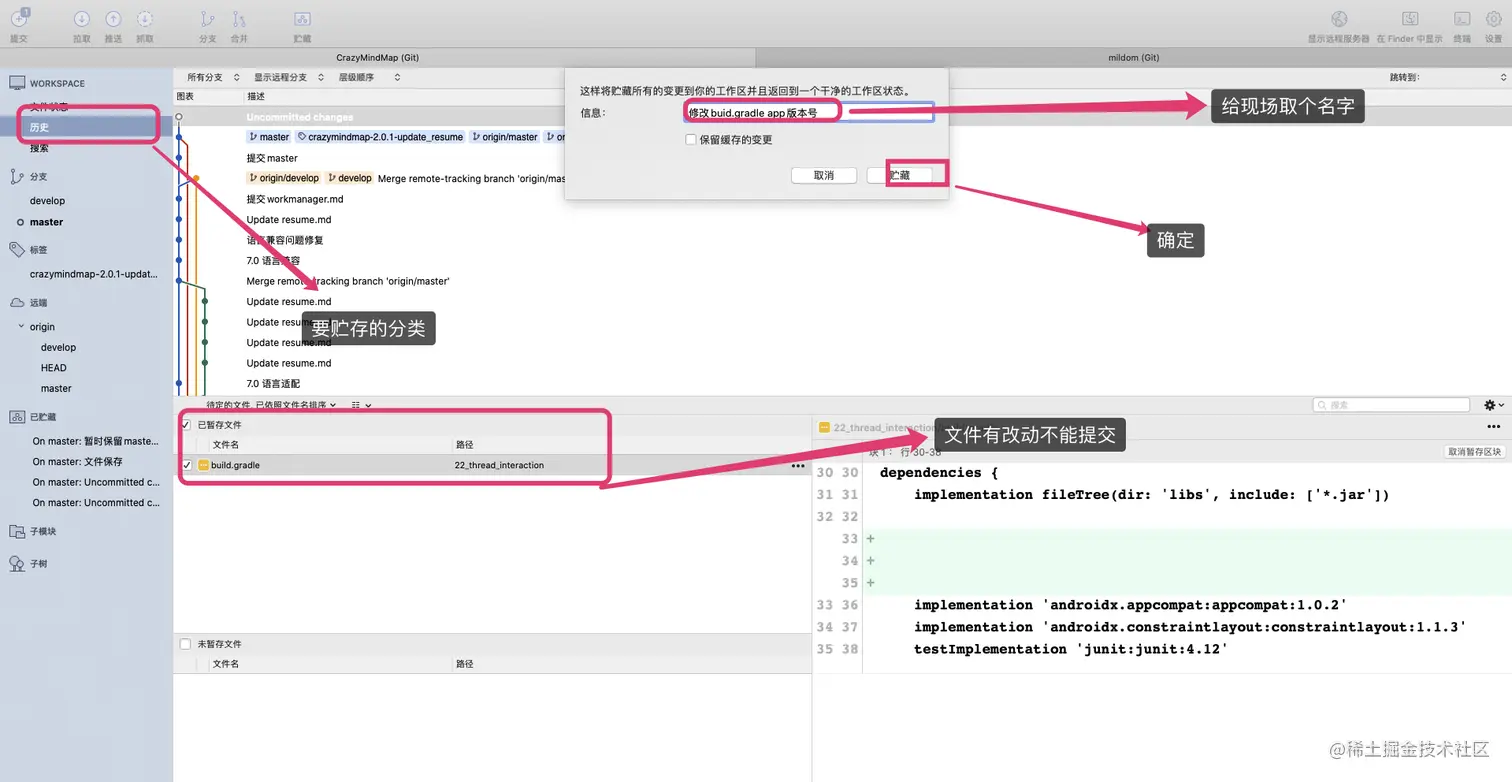Uncheck the 已暂存文件 header checkbox
This screenshot has height=782, width=1512.
tap(185, 425)
